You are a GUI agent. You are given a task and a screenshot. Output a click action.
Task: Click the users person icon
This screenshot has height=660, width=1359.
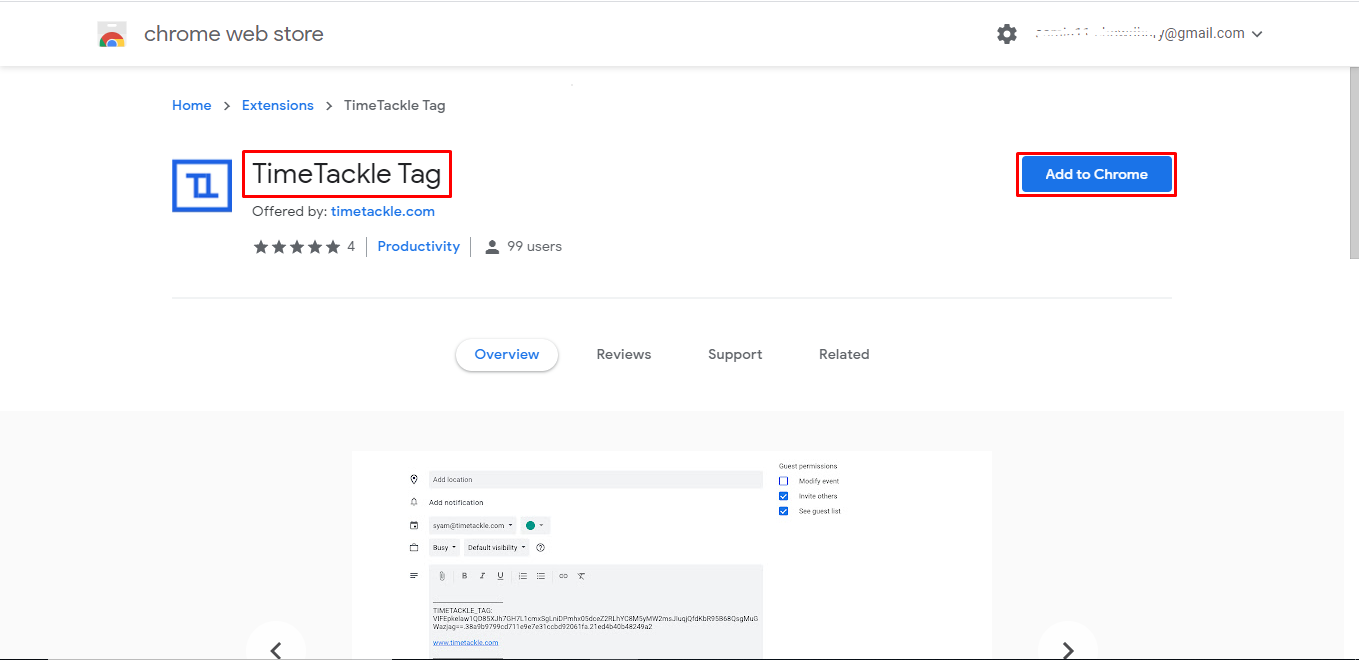tap(492, 247)
